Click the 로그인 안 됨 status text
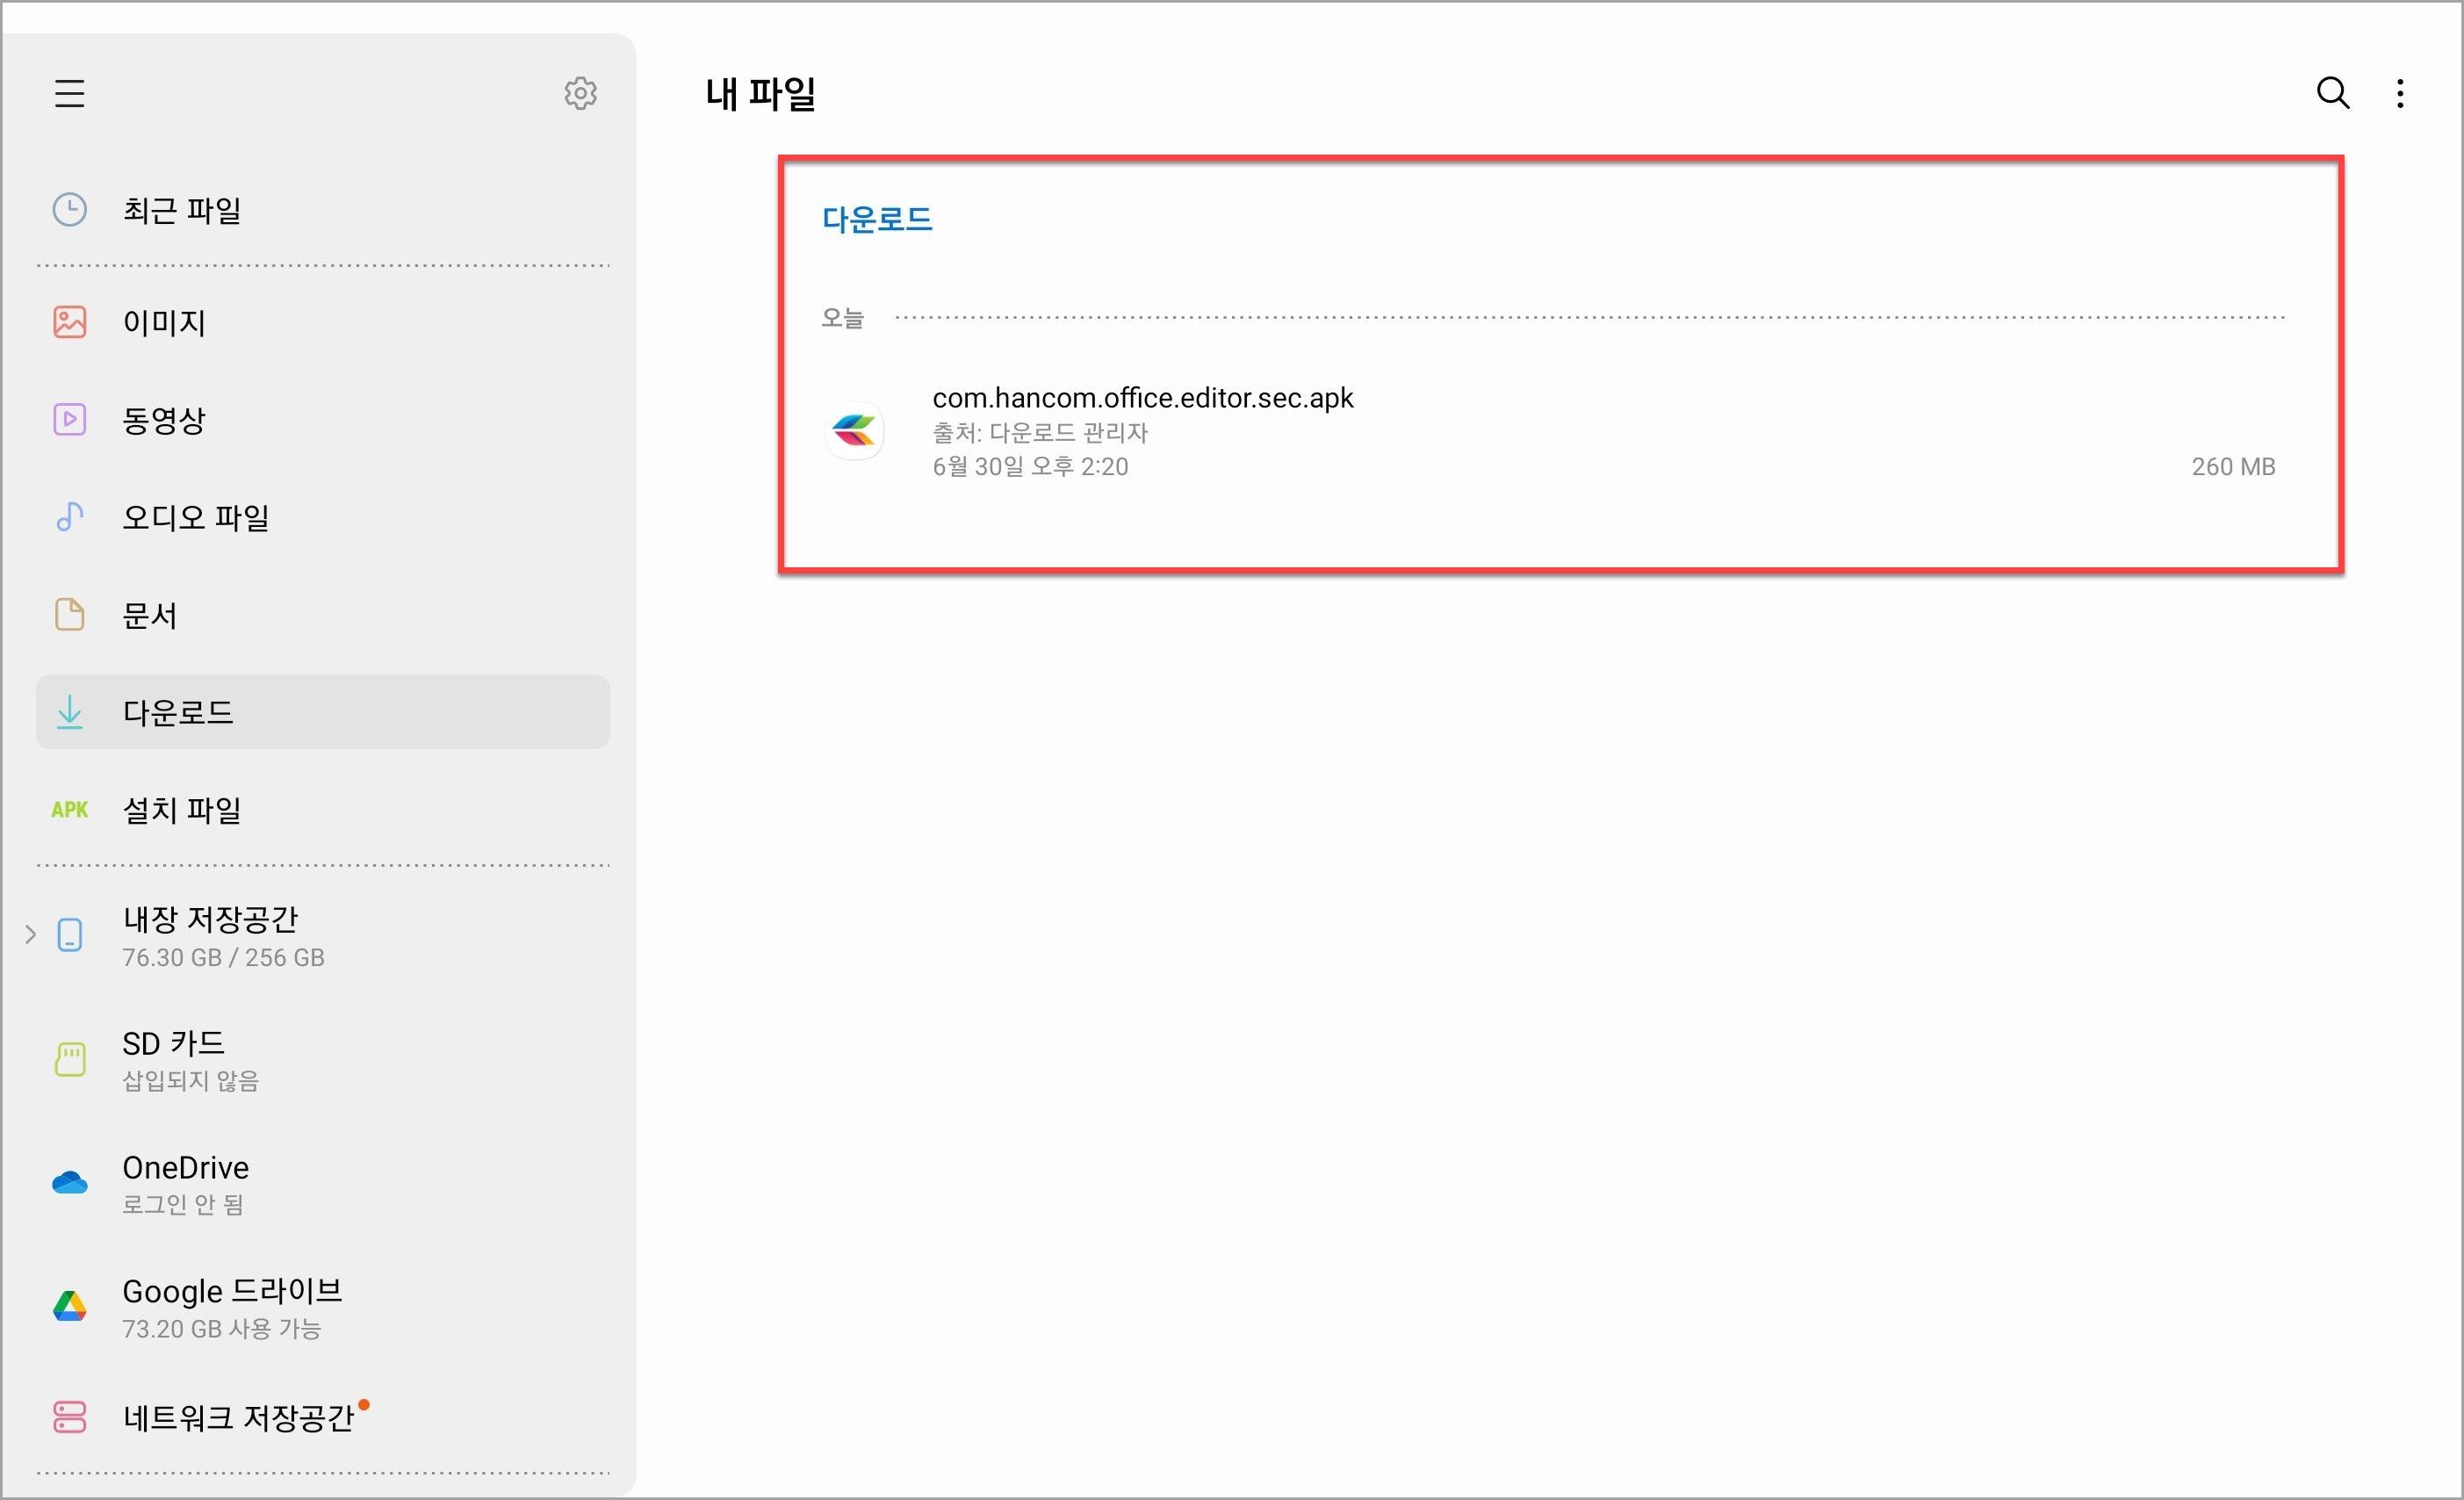The image size is (2464, 1500). click(183, 1205)
